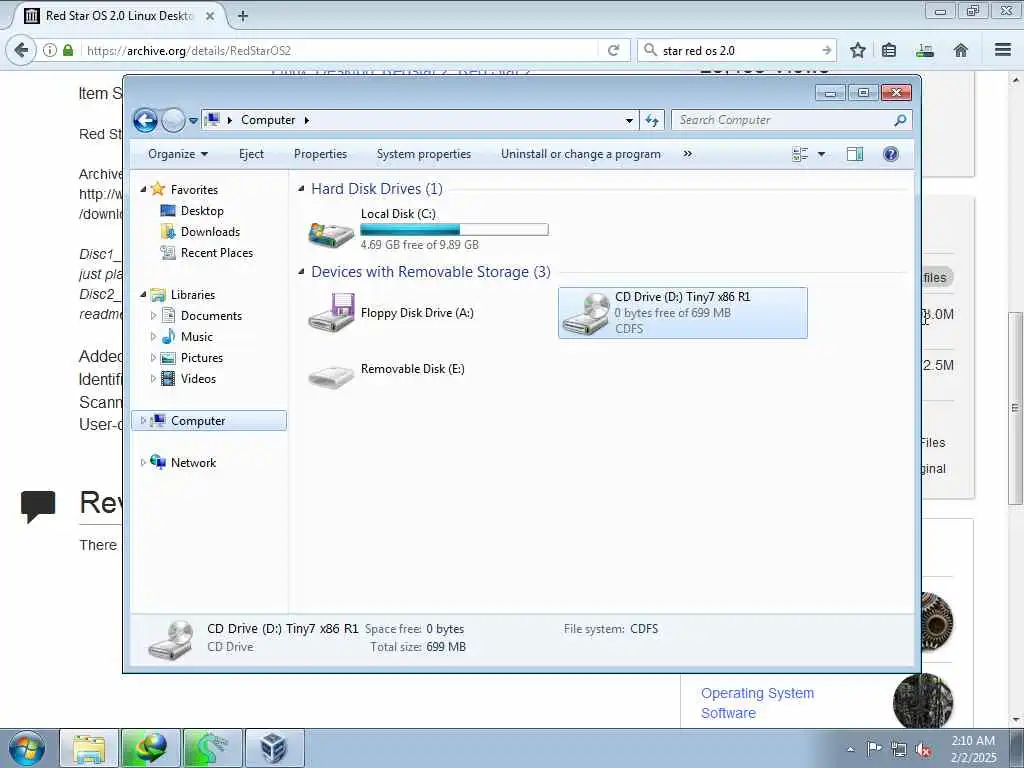Click the search magnifier in Explorer
Viewport: 1024px width, 768px height.
click(x=900, y=120)
